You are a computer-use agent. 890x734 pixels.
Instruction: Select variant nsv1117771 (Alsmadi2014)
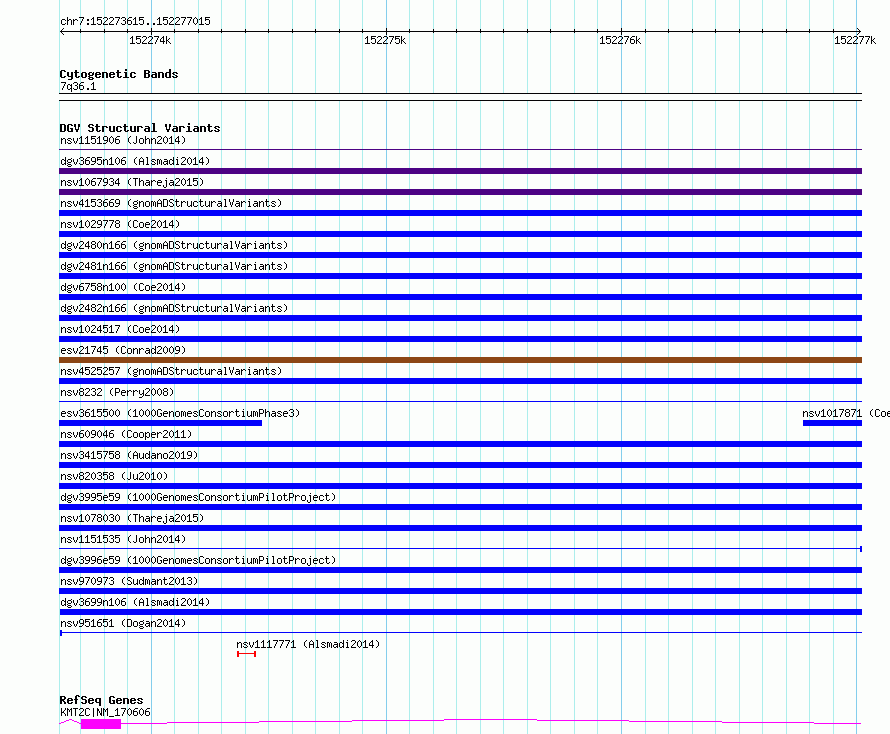308,644
